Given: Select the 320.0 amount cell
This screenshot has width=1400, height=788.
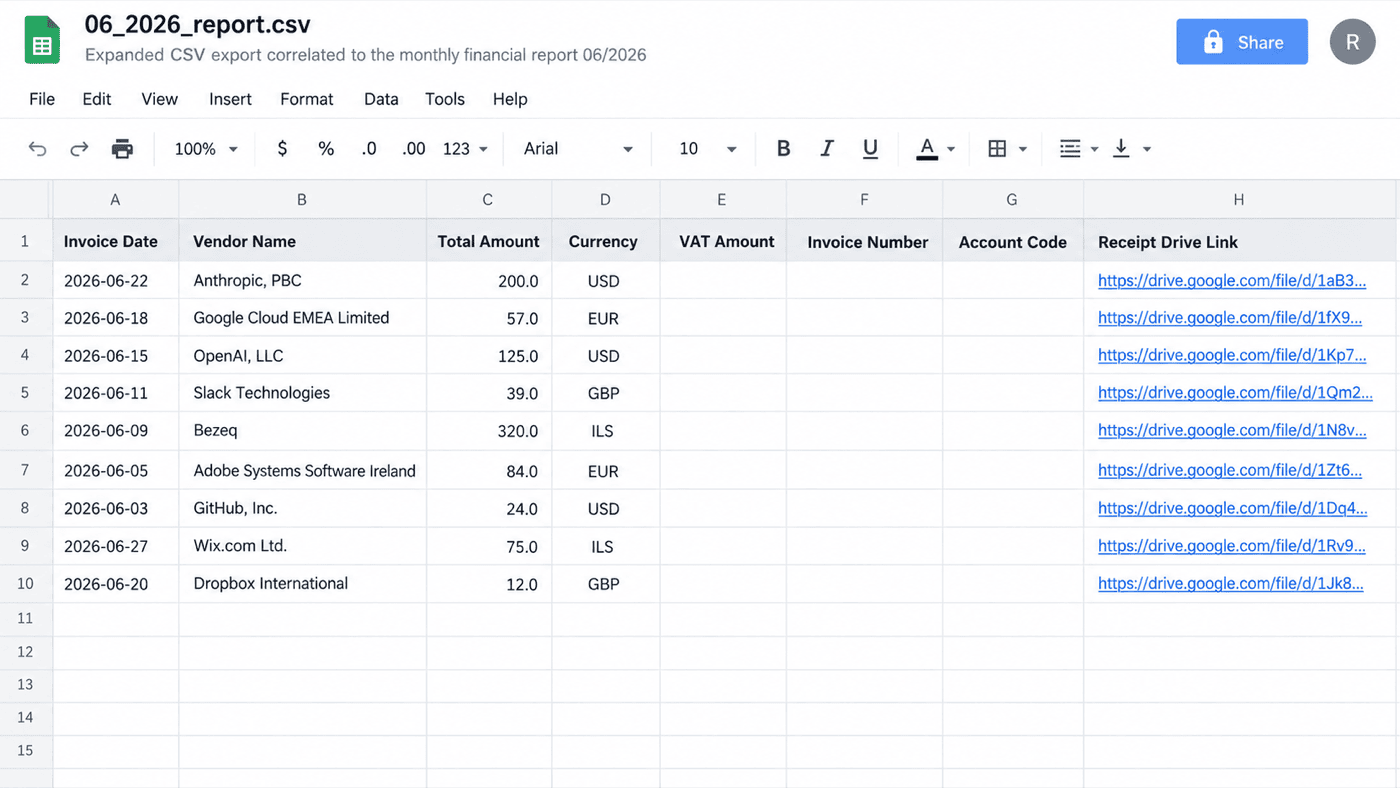Looking at the screenshot, I should coord(489,431).
